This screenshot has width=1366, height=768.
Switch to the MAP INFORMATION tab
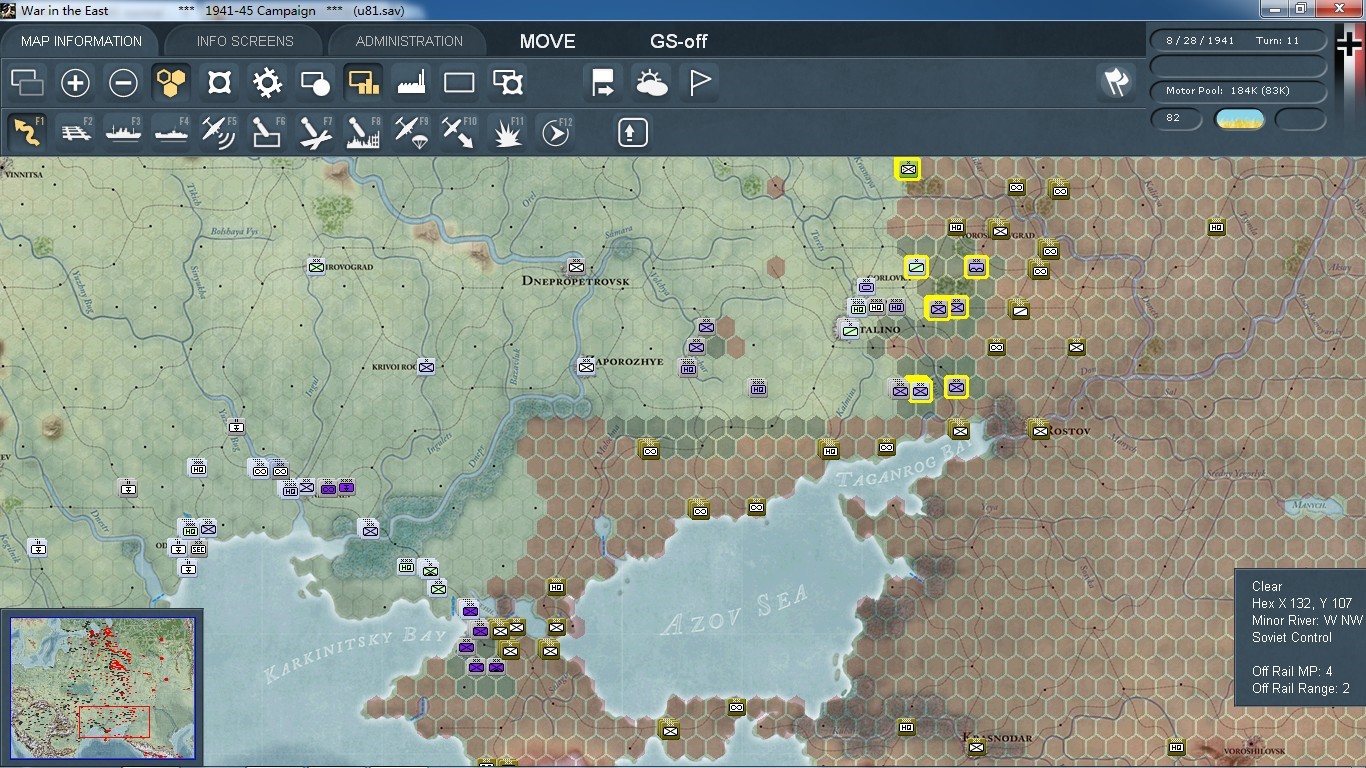point(81,41)
